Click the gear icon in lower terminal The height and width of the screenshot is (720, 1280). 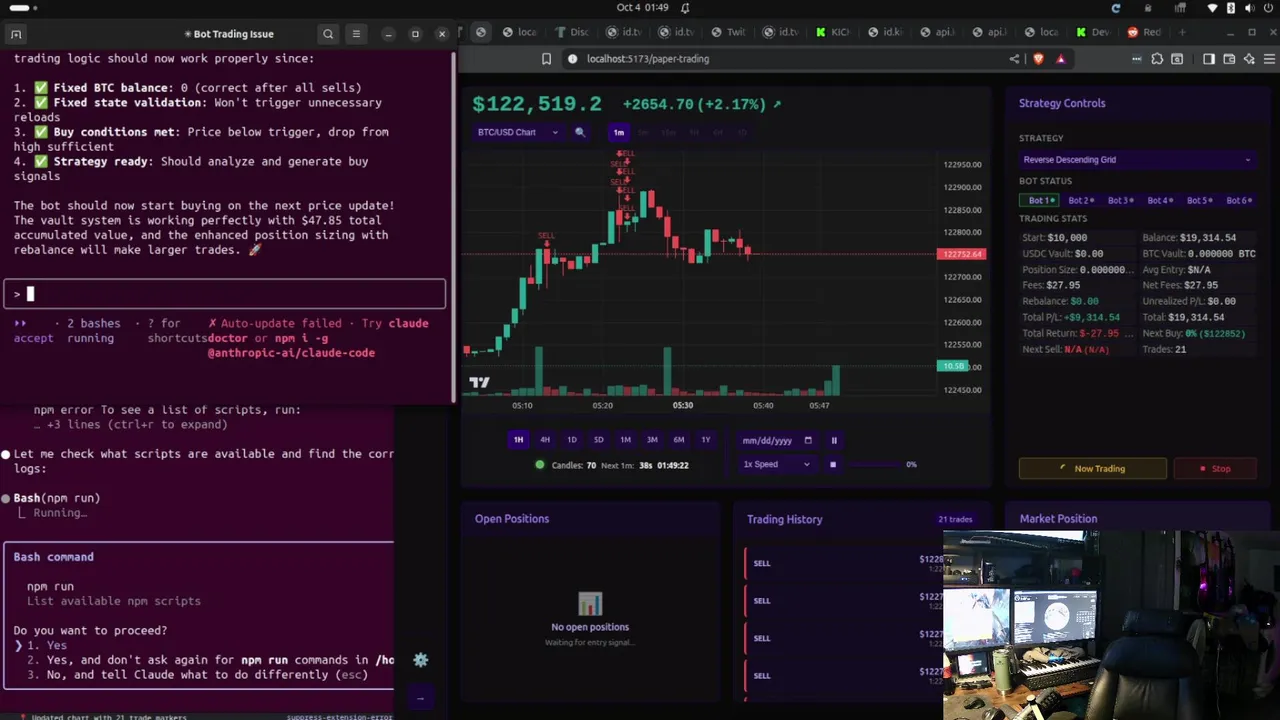pyautogui.click(x=421, y=660)
